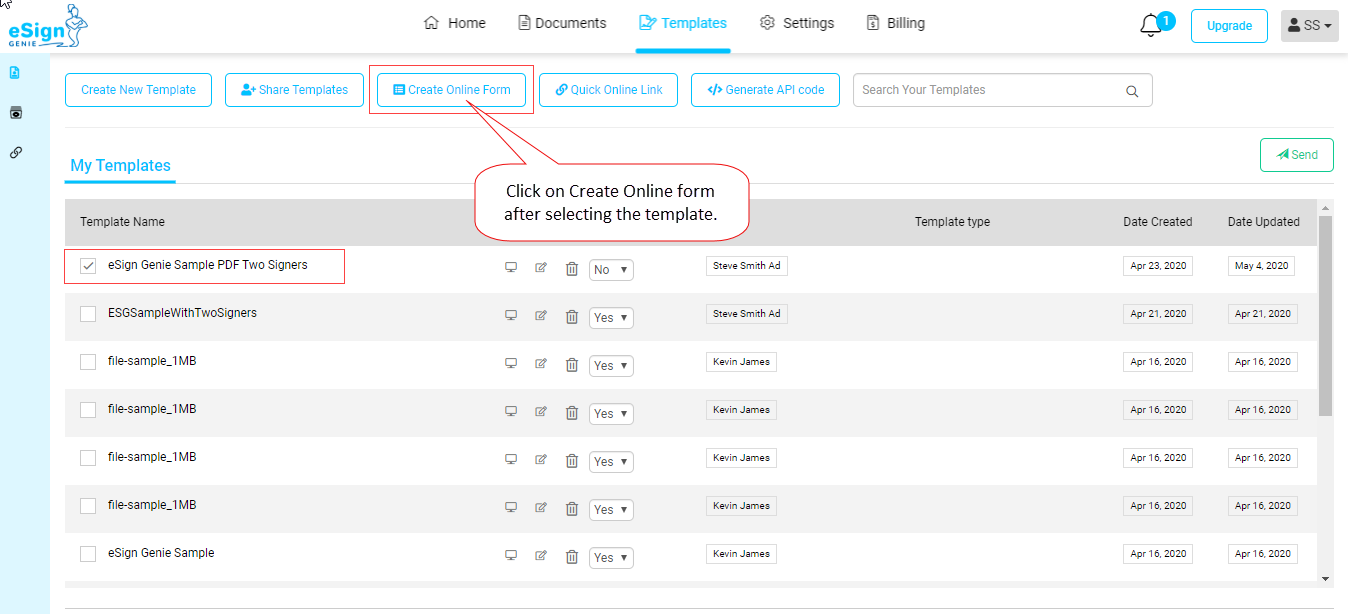
Task: Expand the SS user account menu
Action: [x=1310, y=26]
